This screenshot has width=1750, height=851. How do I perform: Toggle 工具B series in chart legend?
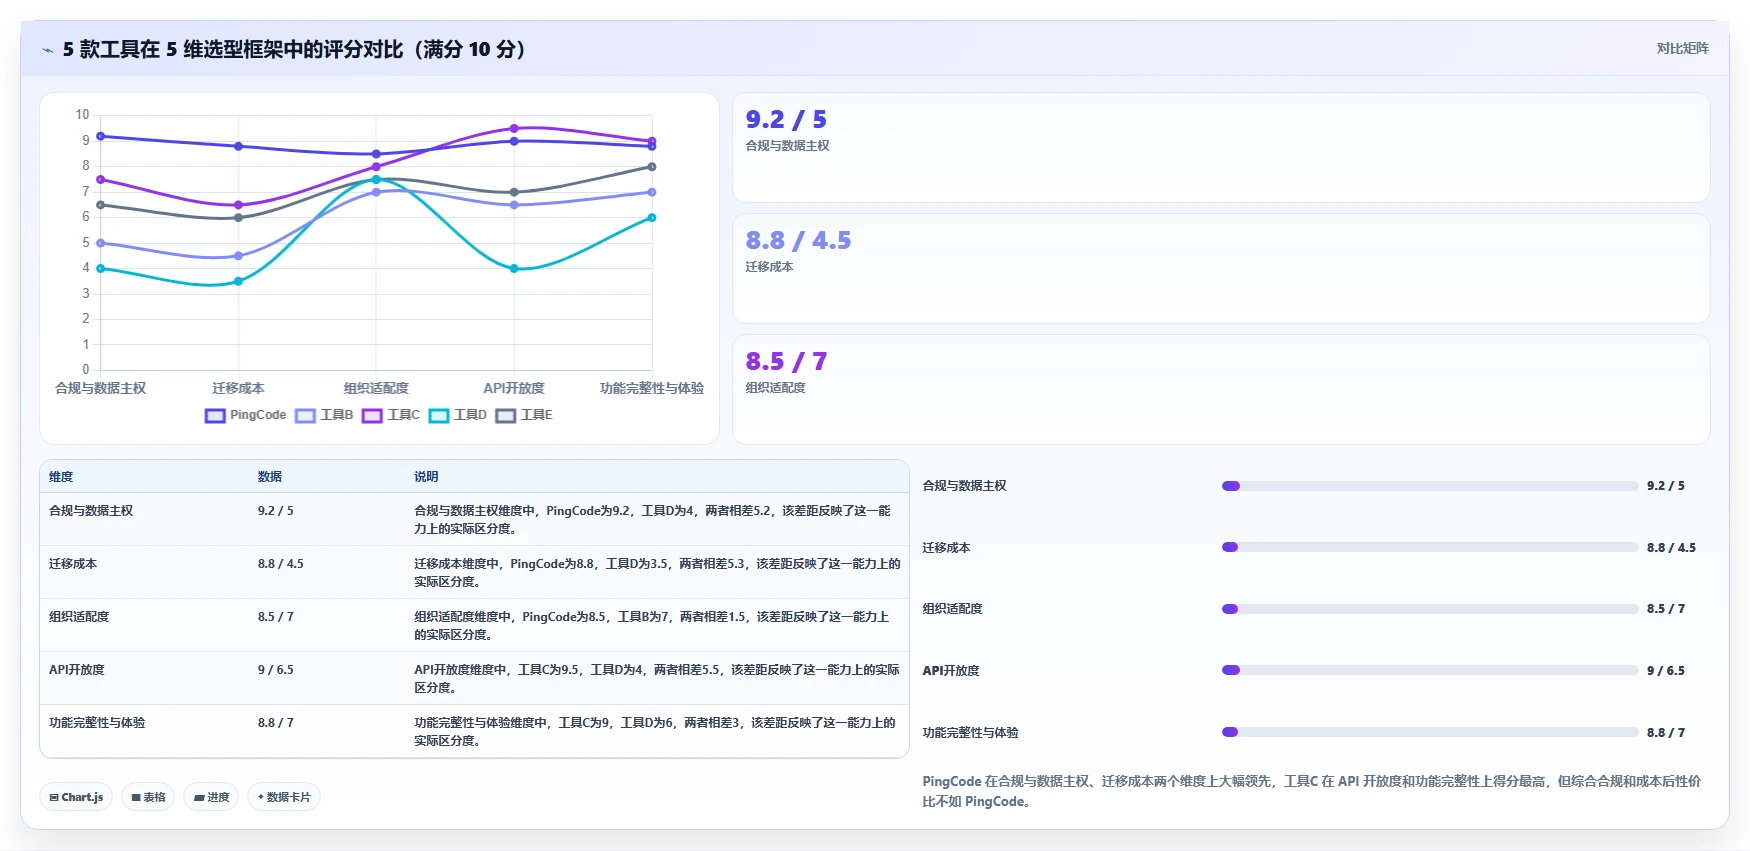pyautogui.click(x=324, y=415)
